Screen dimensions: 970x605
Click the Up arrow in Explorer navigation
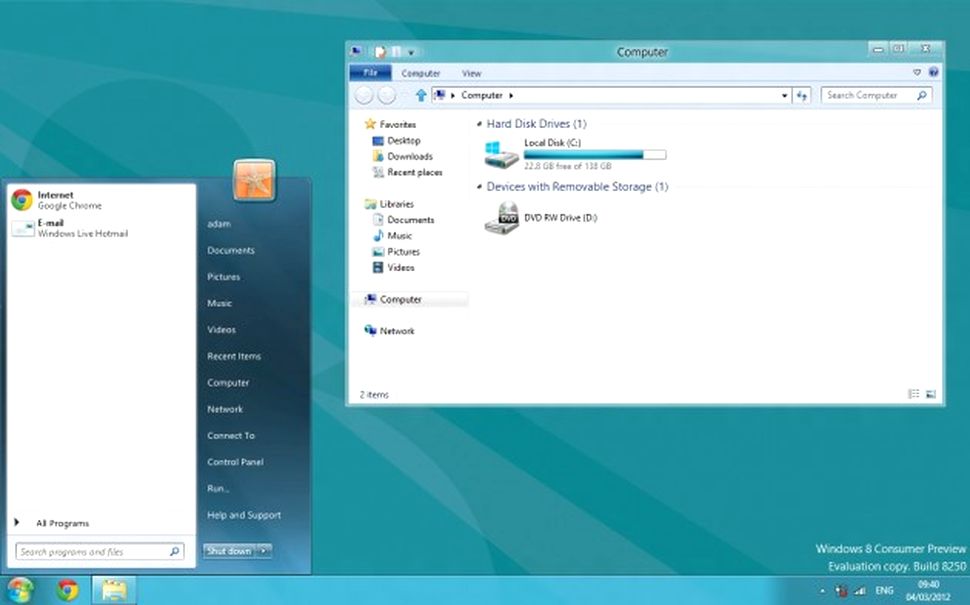pyautogui.click(x=421, y=95)
